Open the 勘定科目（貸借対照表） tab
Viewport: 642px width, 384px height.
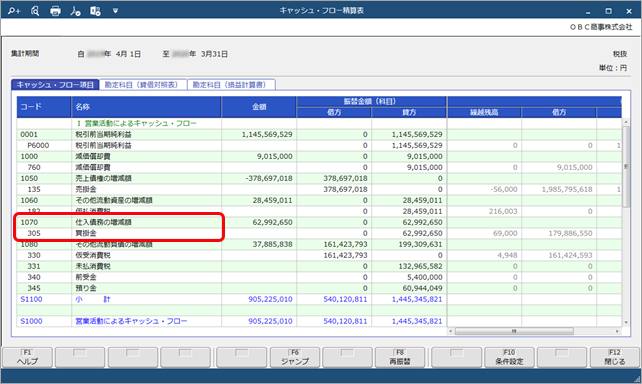[142, 85]
